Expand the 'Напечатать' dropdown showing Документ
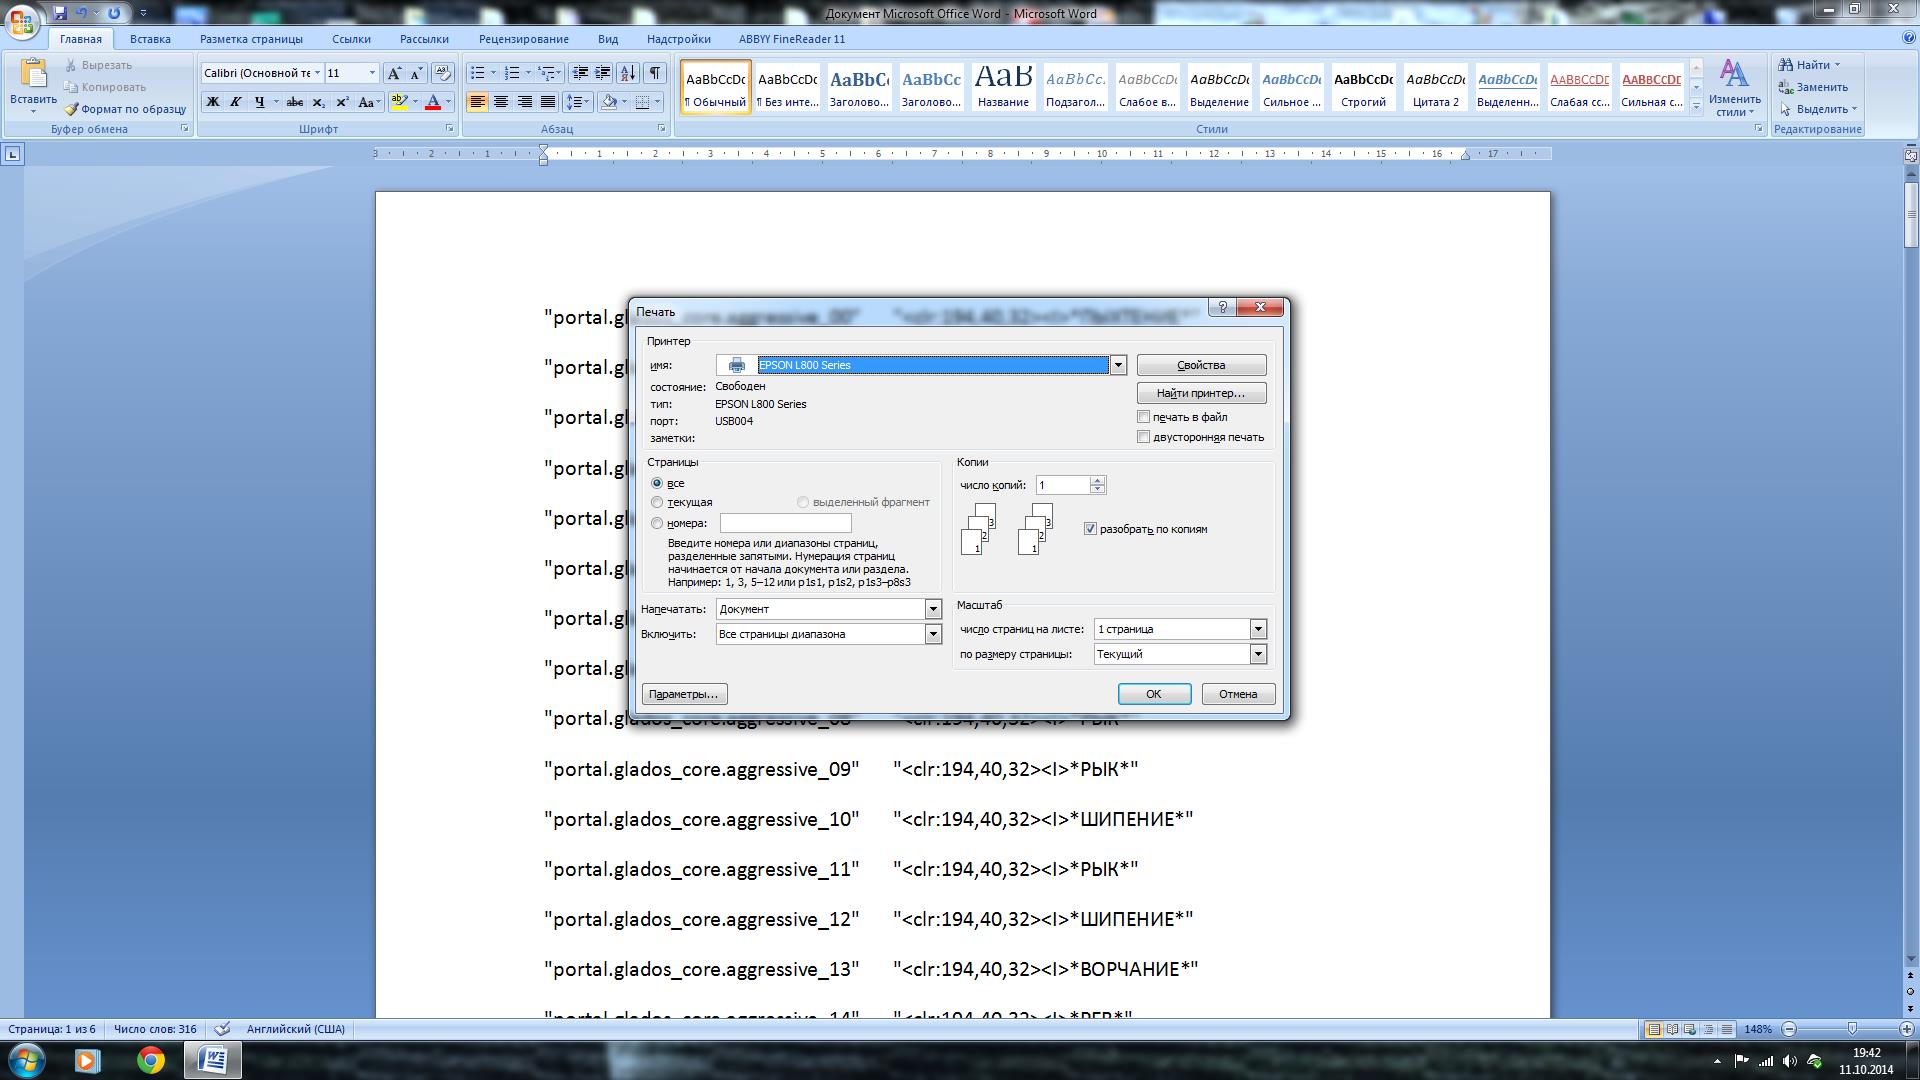Screen dimensions: 1920x1080 click(x=933, y=609)
